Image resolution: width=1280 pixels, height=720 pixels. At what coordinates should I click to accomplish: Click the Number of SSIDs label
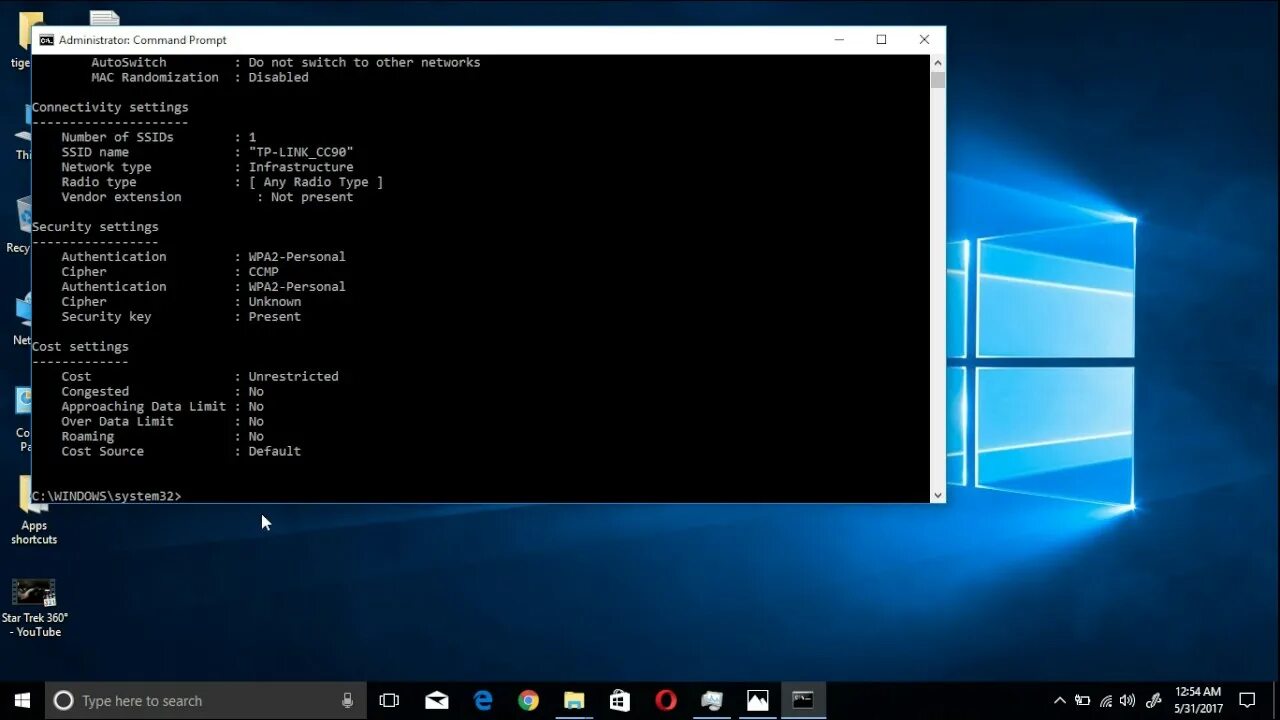117,137
